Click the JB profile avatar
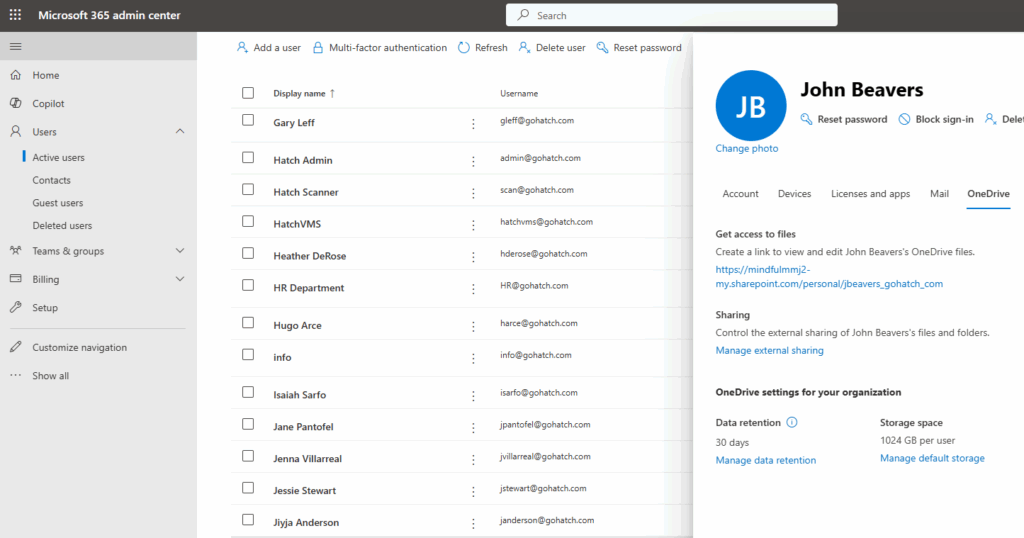Viewport: 1024px width, 538px height. coord(751,106)
